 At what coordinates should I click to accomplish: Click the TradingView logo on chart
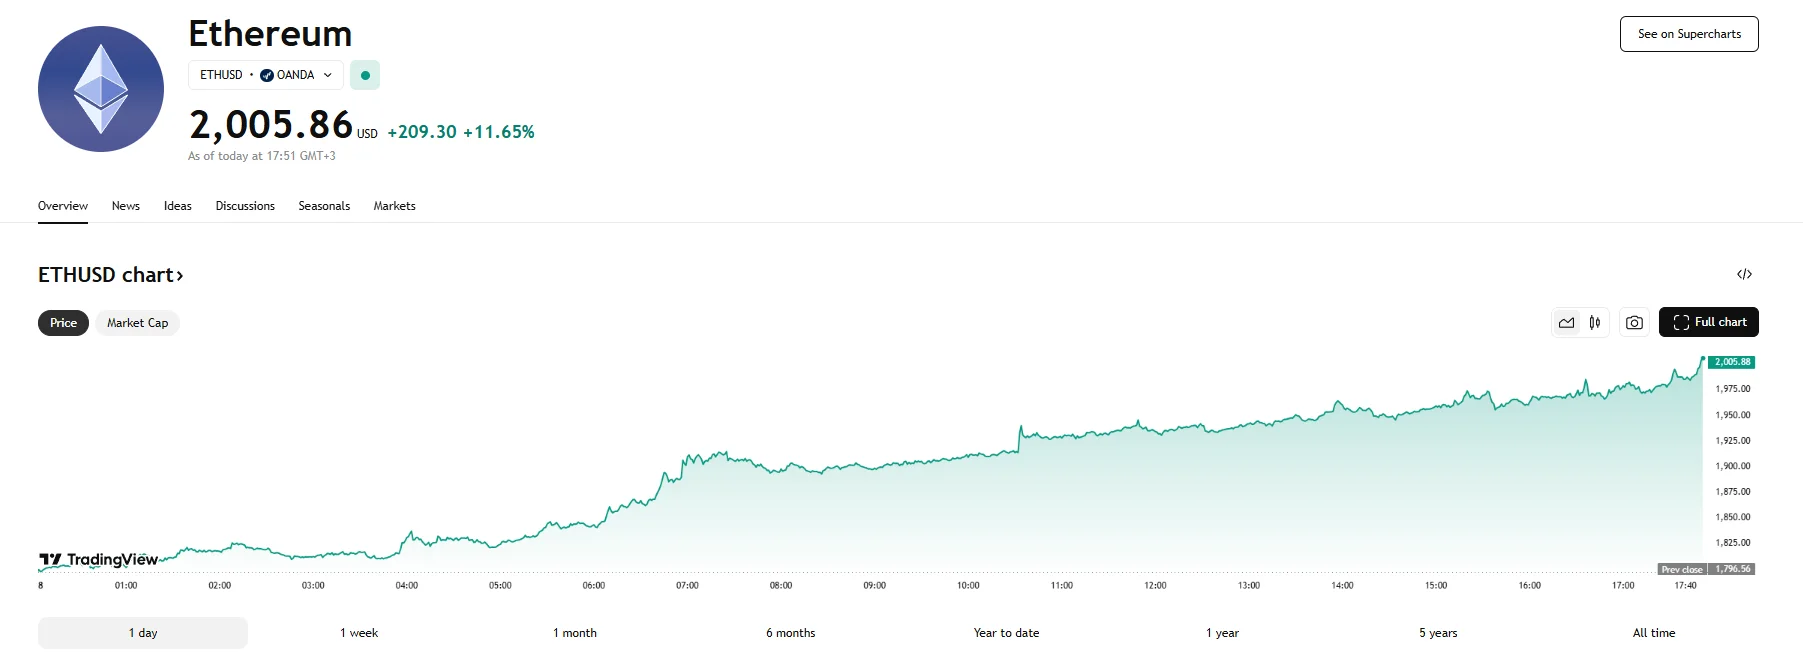(99, 559)
